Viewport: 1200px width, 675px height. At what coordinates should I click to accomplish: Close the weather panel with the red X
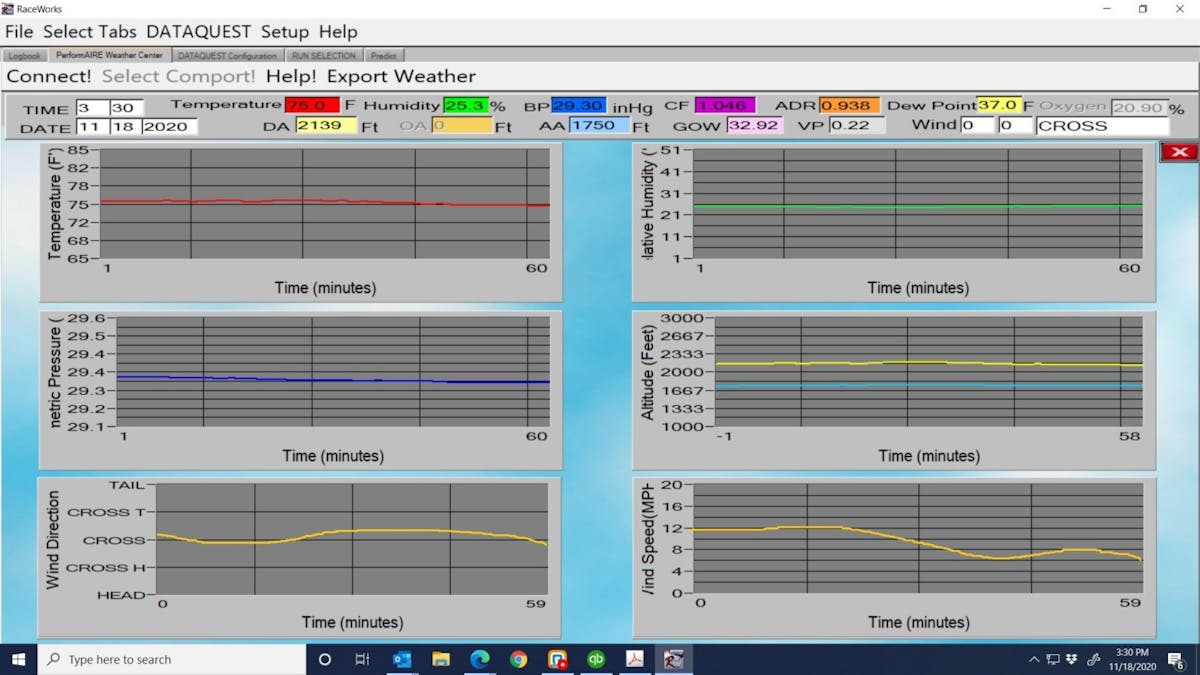point(1178,152)
